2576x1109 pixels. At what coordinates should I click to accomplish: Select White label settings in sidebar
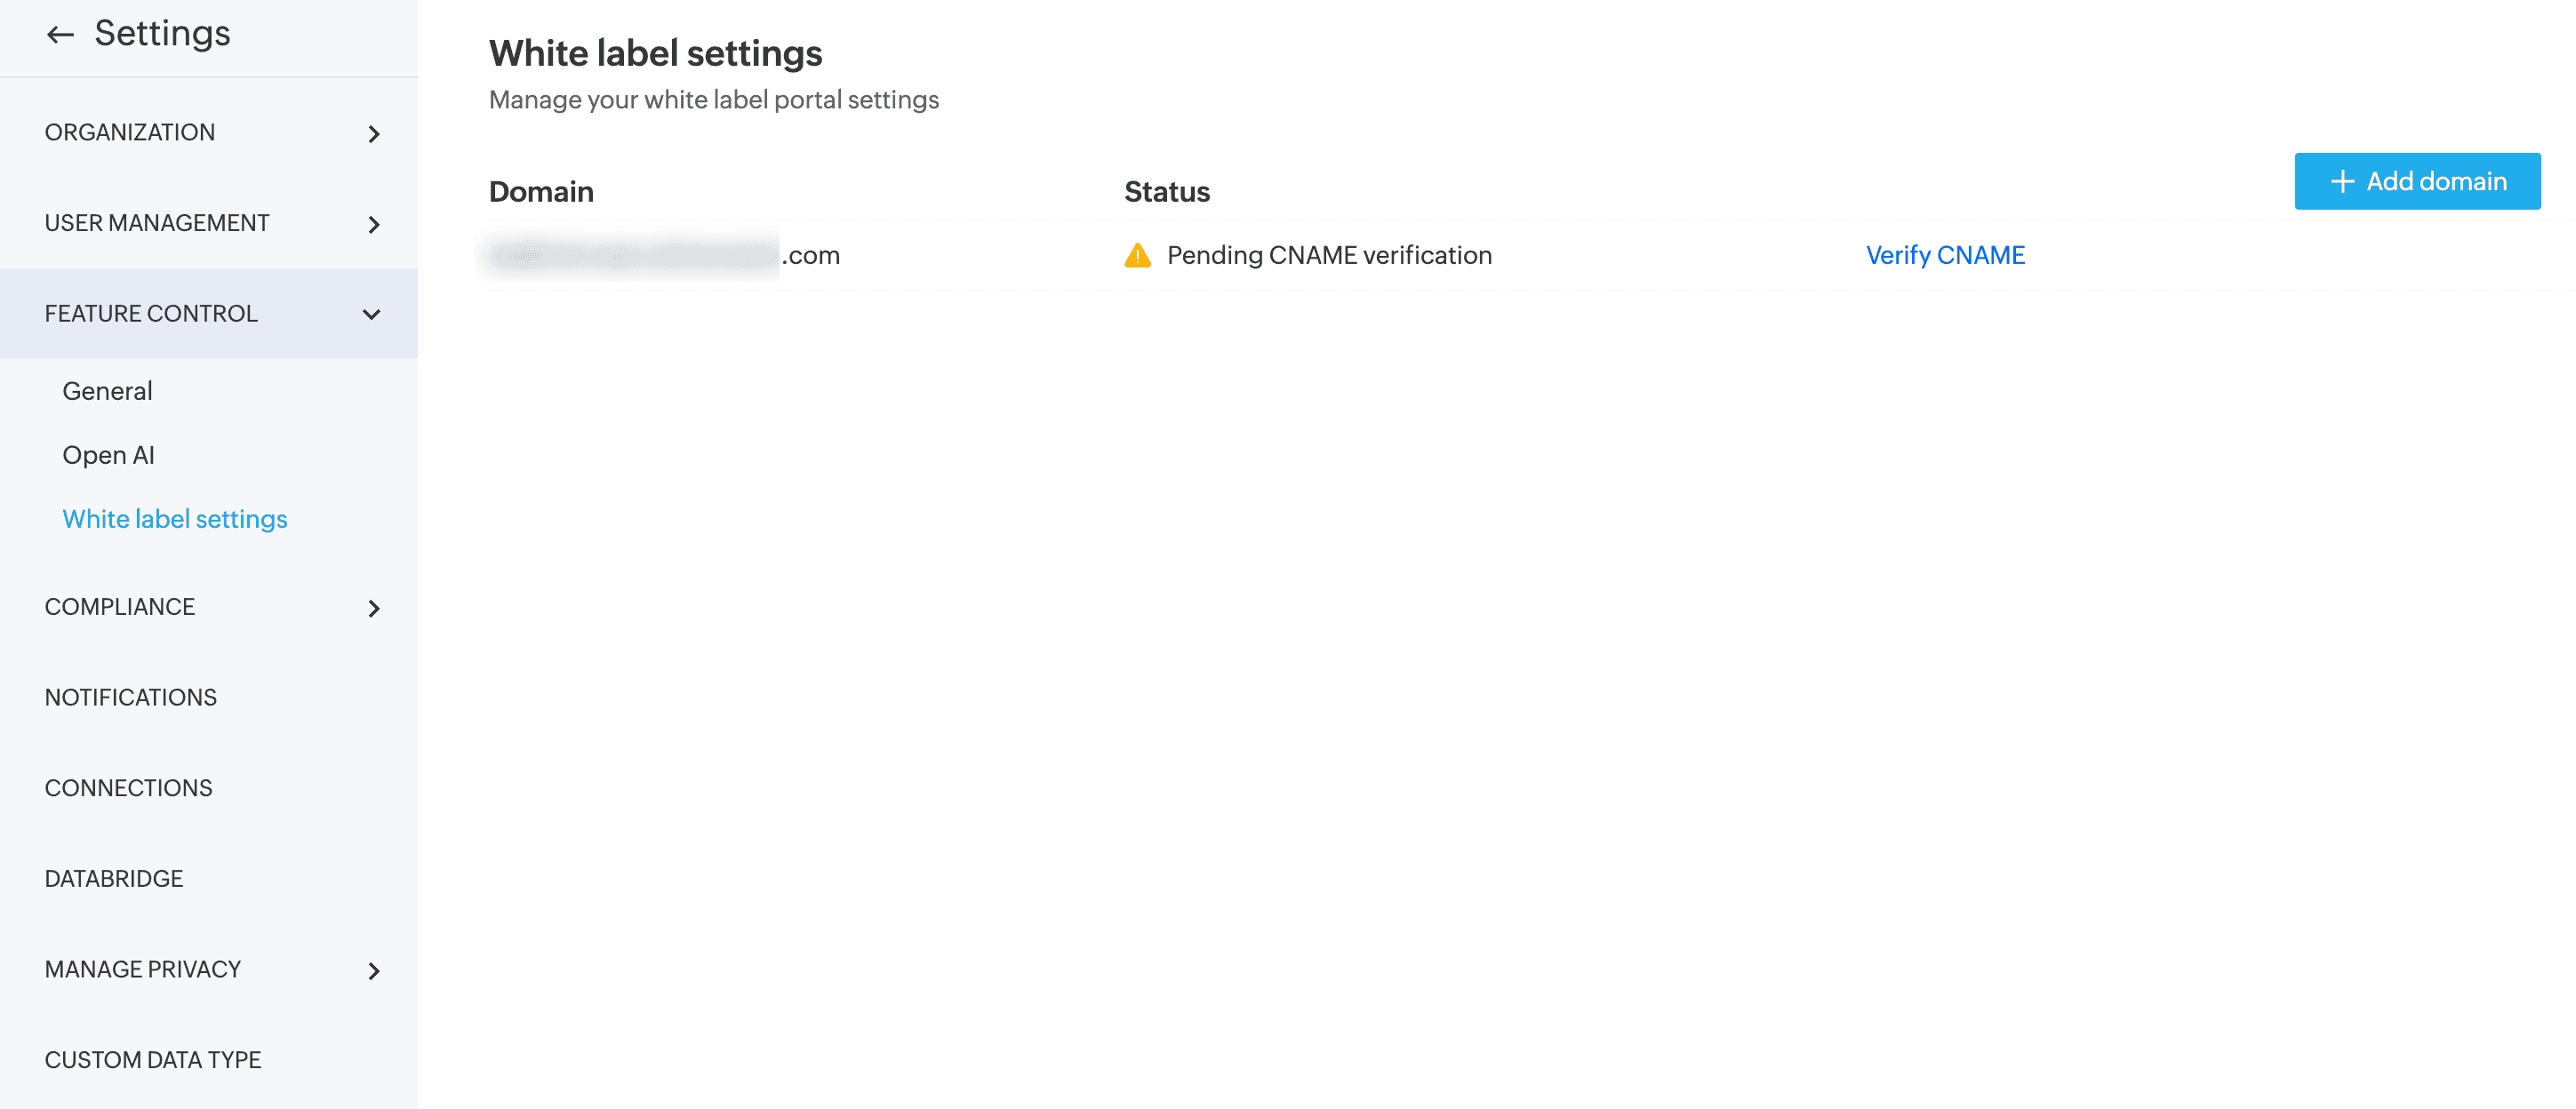[175, 519]
